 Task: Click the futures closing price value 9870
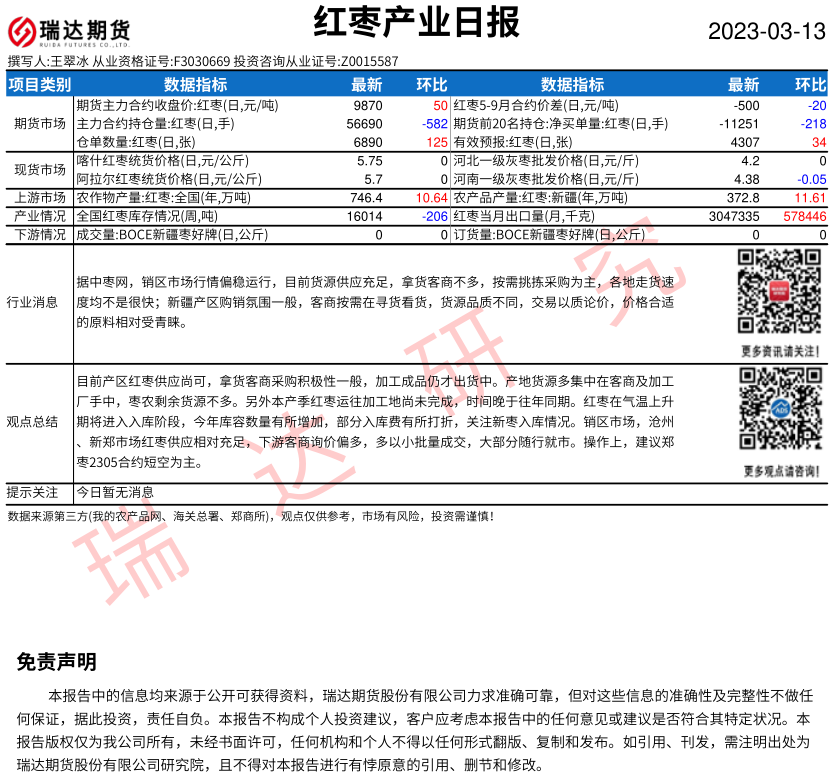(x=367, y=105)
